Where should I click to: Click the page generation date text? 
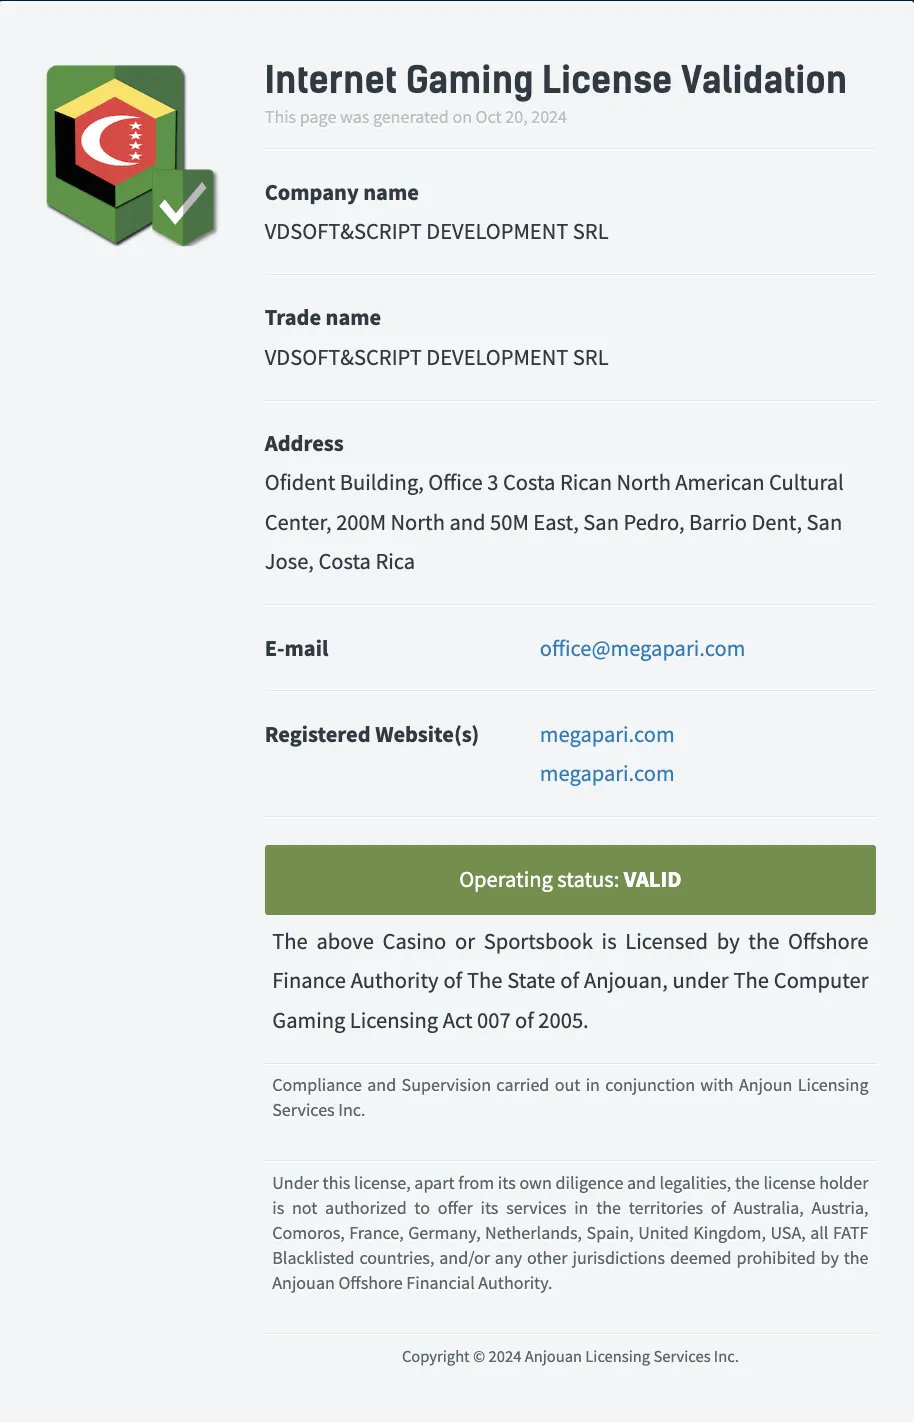(x=416, y=117)
